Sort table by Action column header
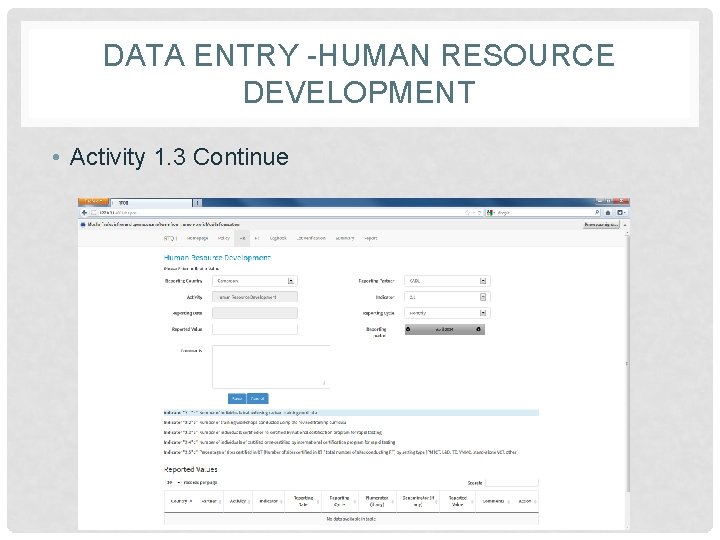The height and width of the screenshot is (540, 720). tap(525, 501)
